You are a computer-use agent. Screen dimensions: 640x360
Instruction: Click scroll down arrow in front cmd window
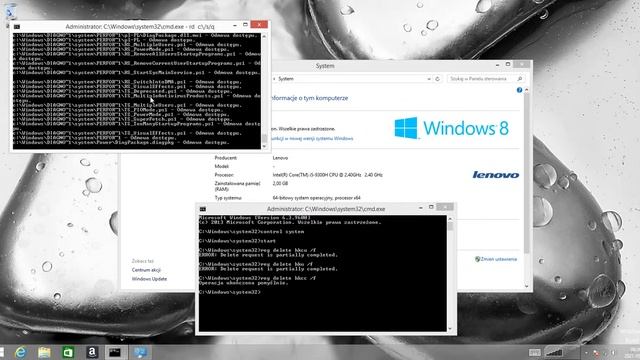(450, 329)
